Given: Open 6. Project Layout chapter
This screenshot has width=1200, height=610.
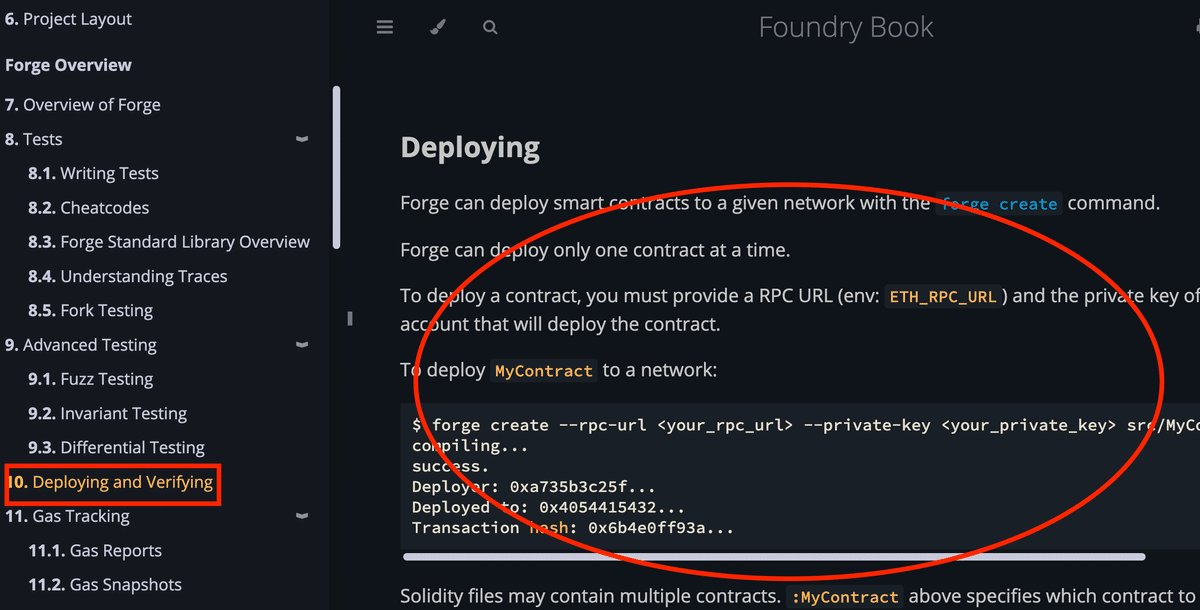Looking at the screenshot, I should (68, 19).
